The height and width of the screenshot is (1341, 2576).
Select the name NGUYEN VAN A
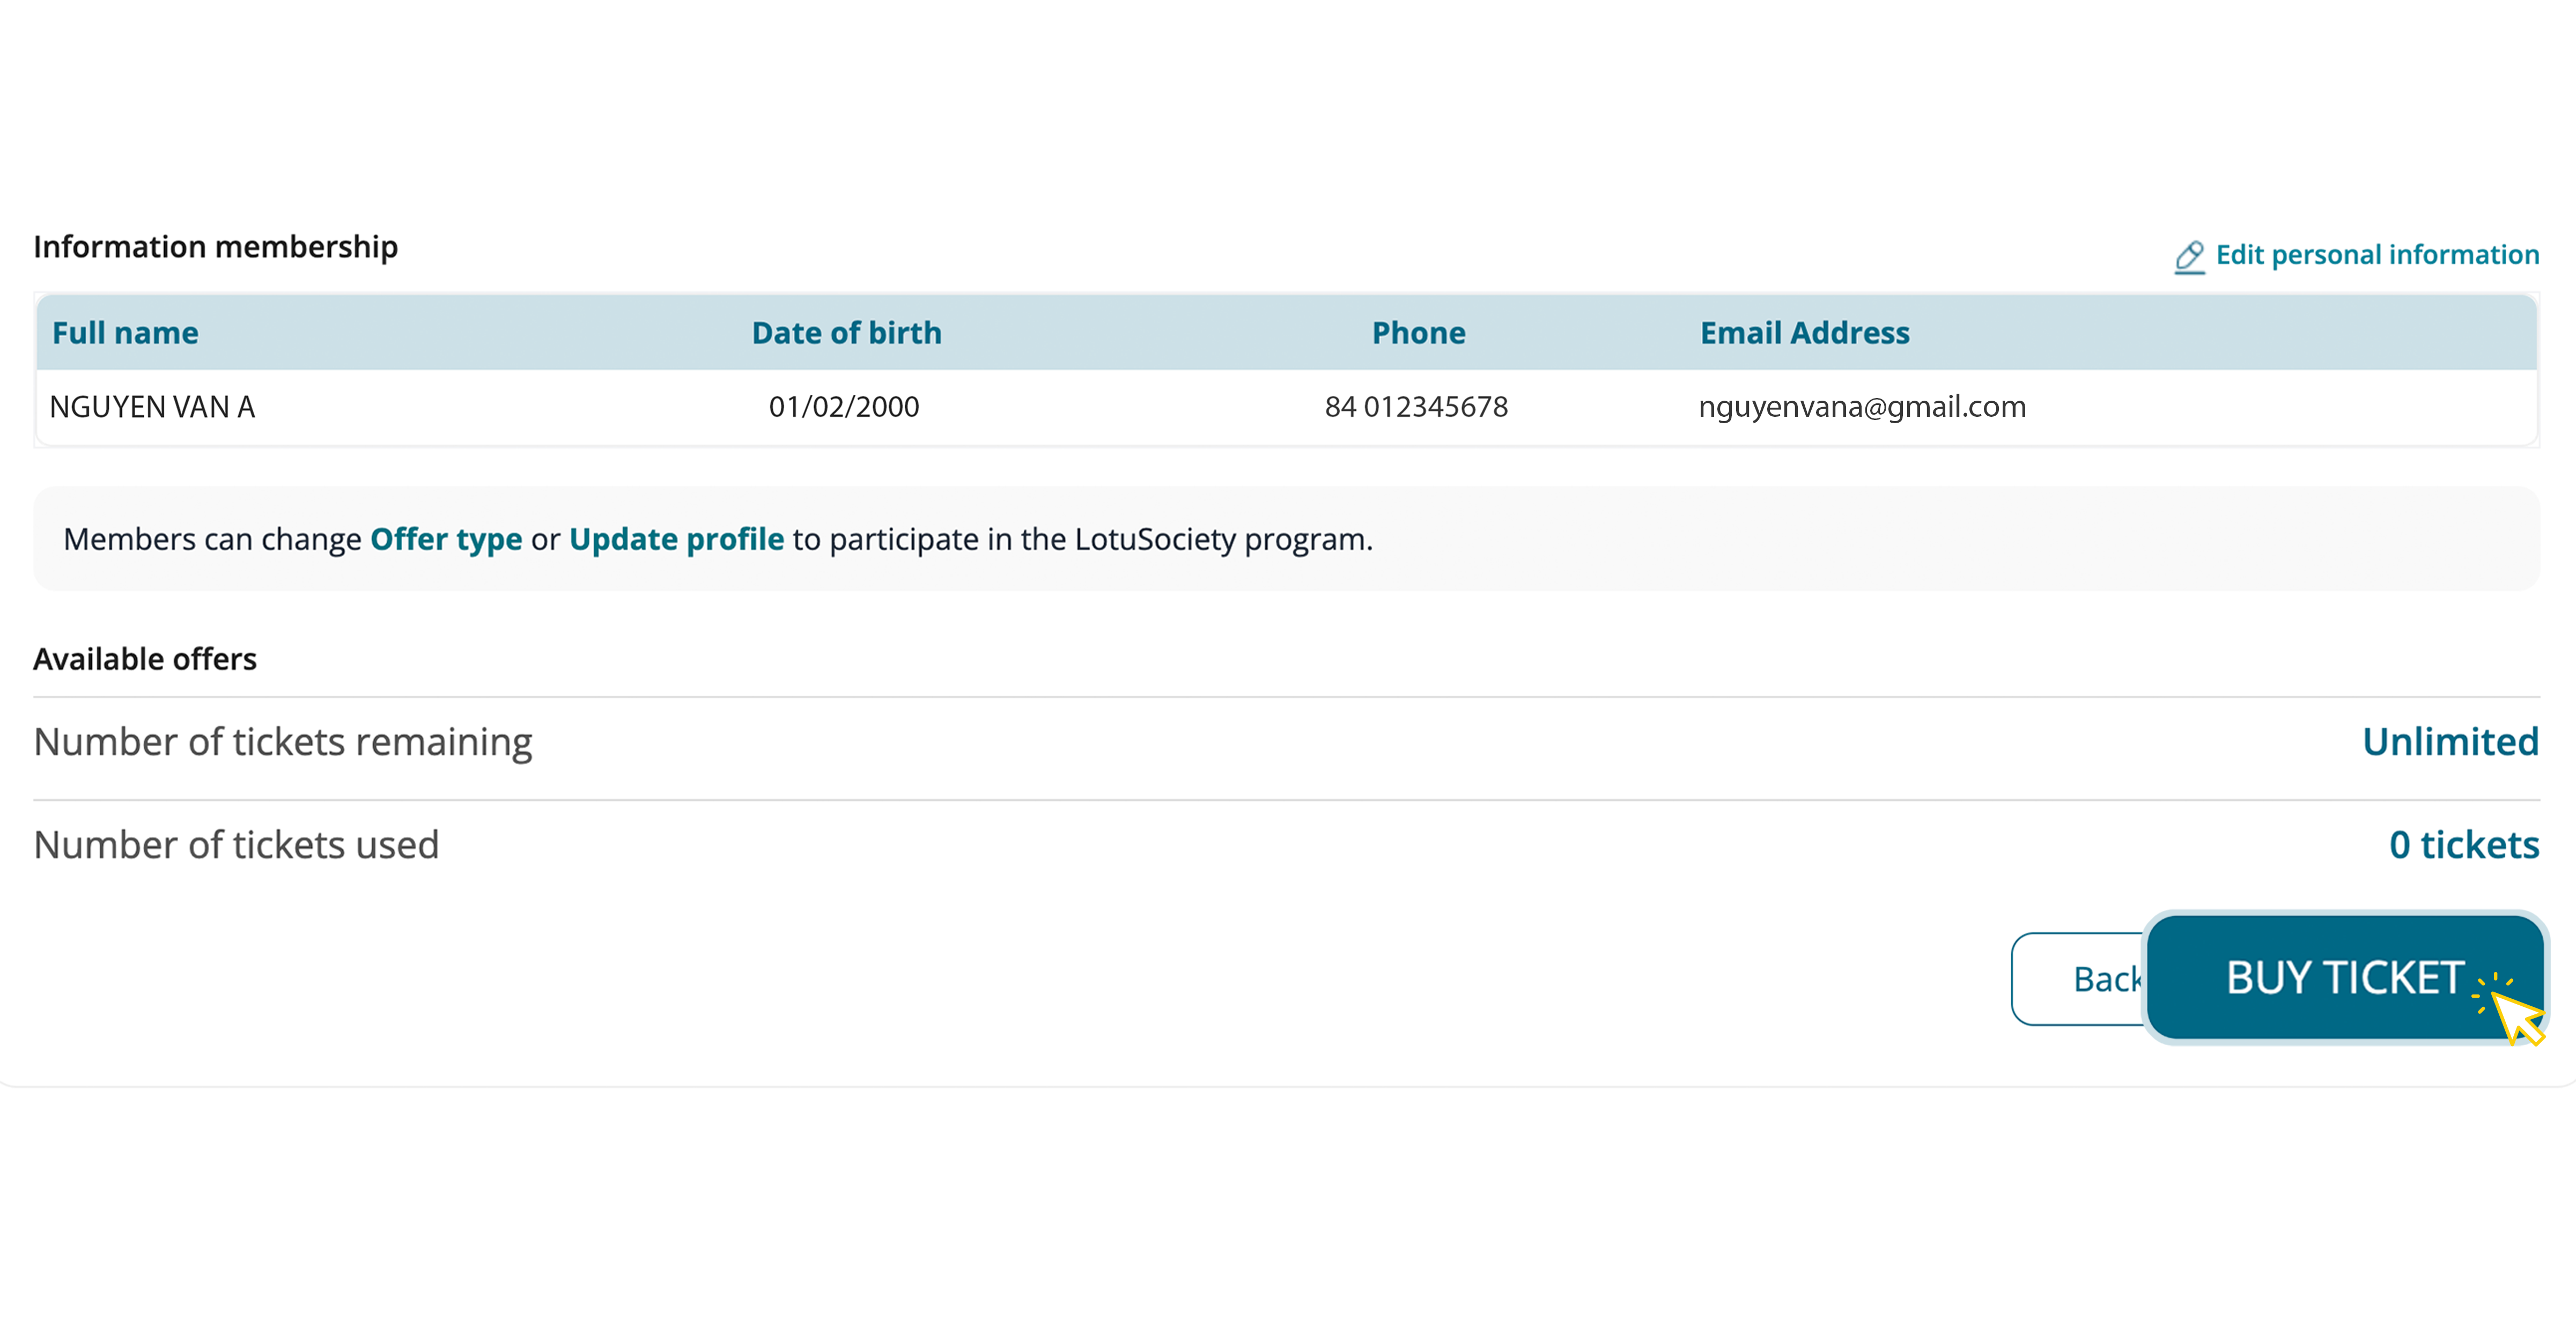(152, 407)
